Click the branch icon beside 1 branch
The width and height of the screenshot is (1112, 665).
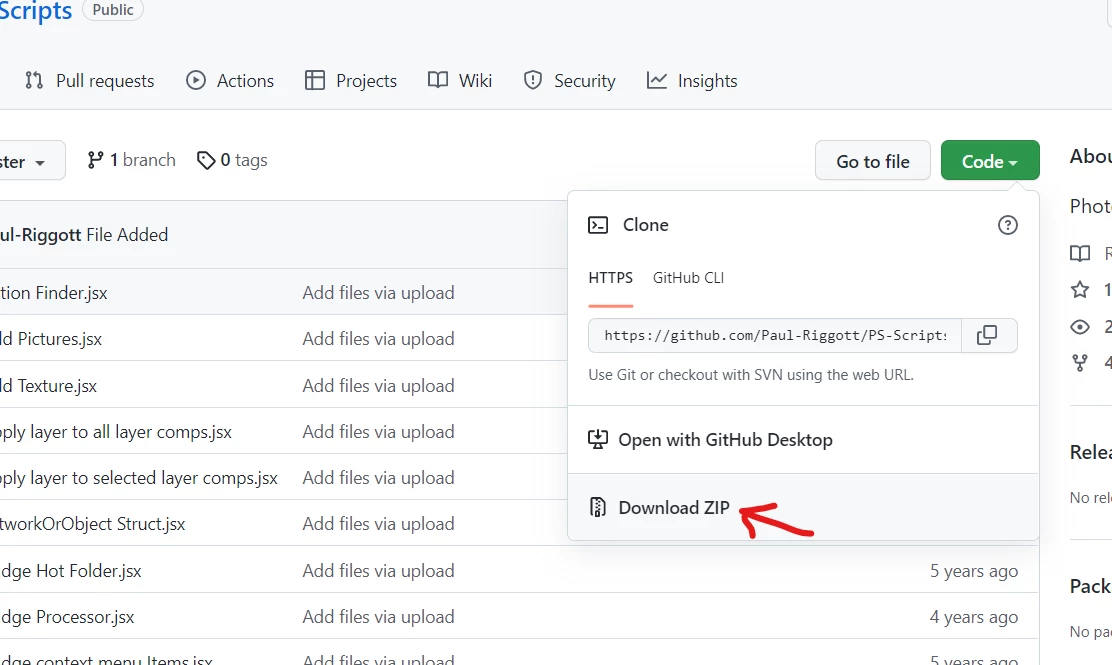[95, 160]
